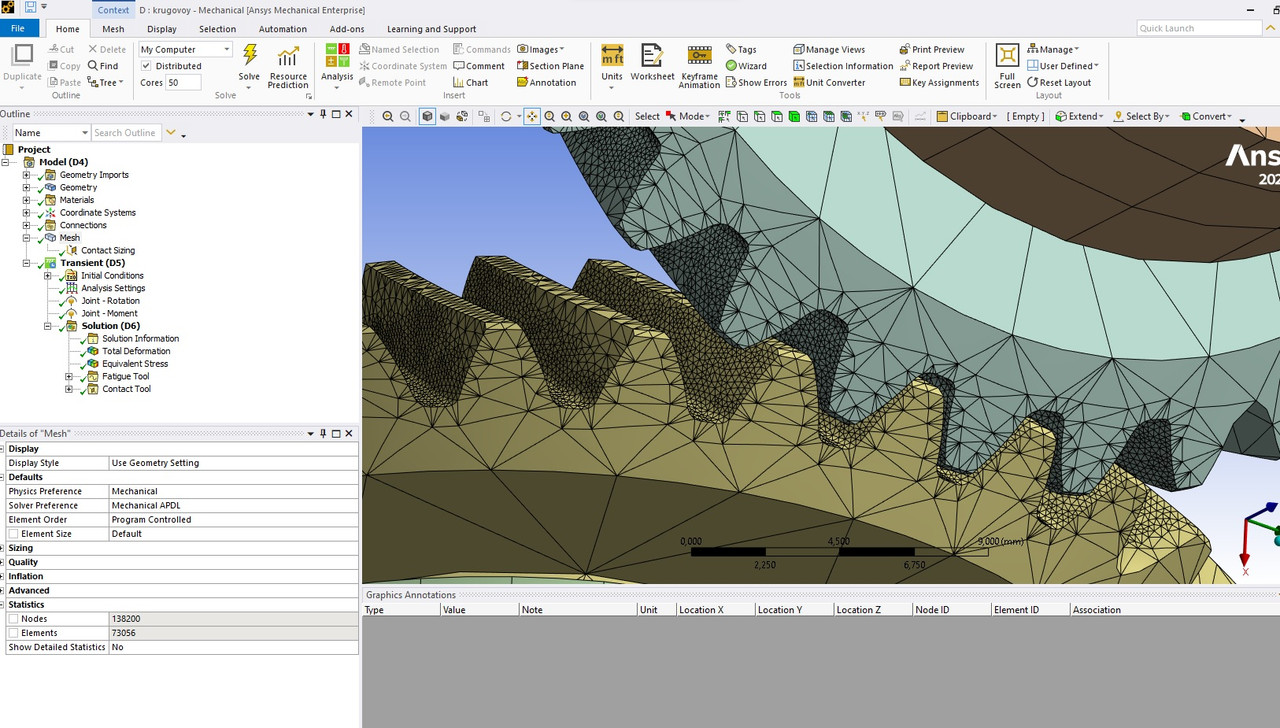
Task: Click the Duplicate icon
Action: click(x=22, y=56)
